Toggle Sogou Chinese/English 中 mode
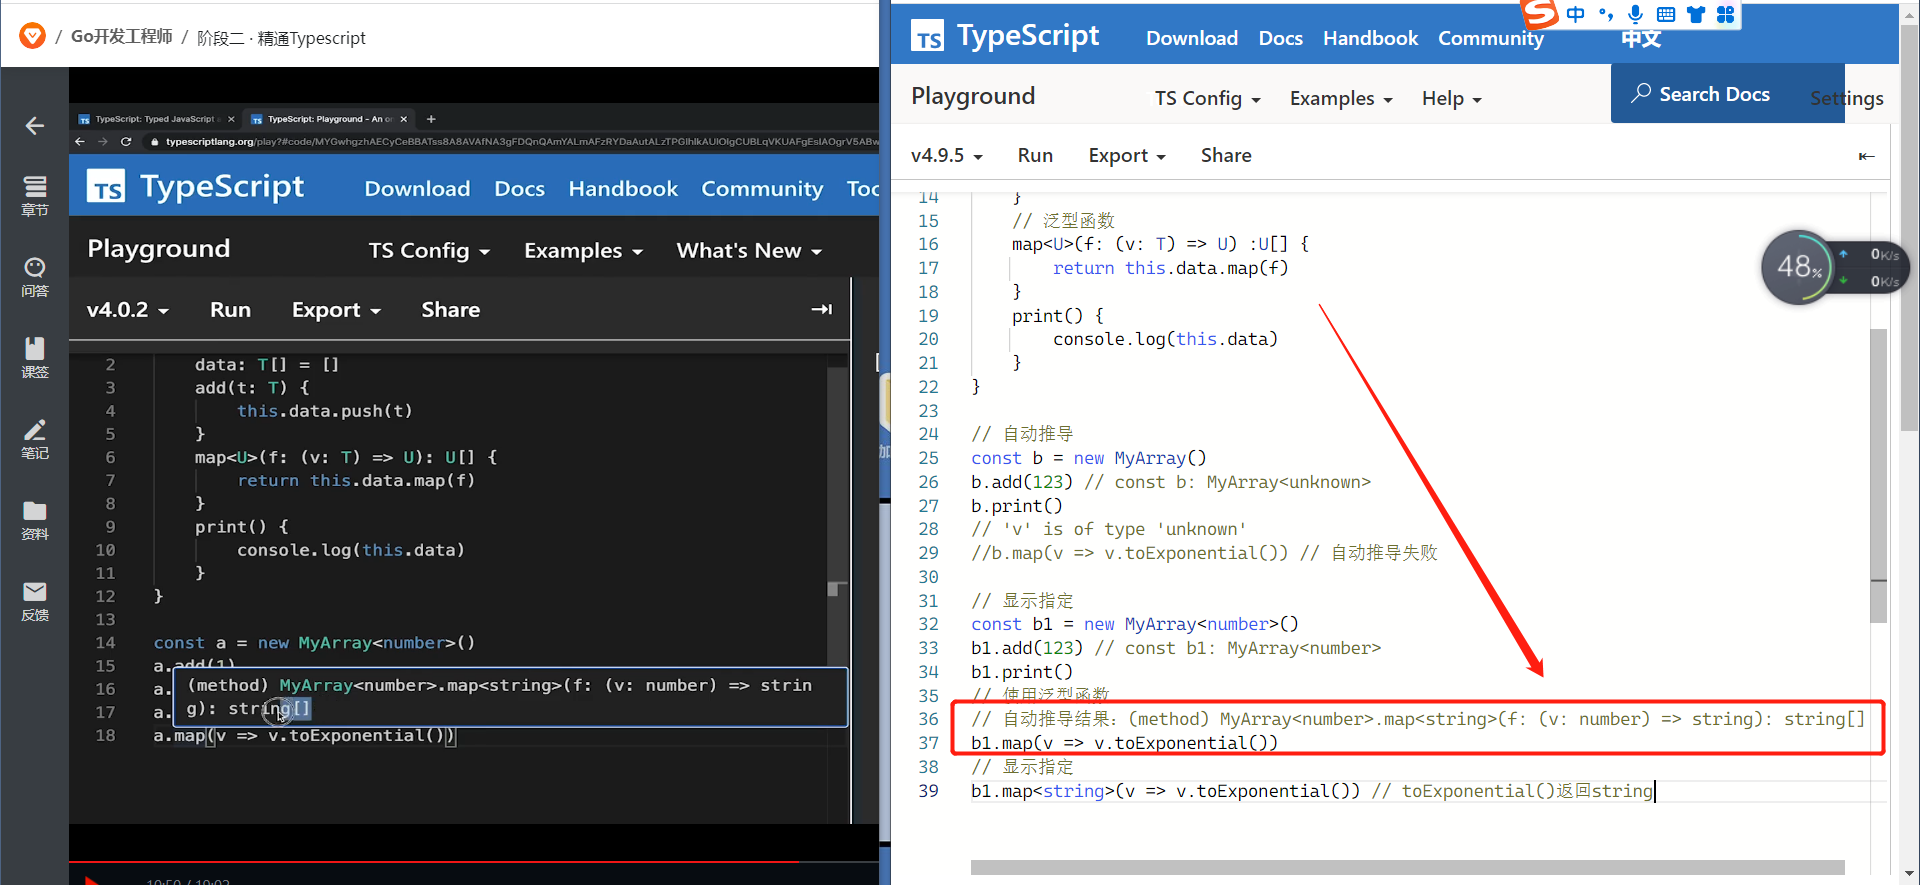1920x885 pixels. (x=1576, y=14)
